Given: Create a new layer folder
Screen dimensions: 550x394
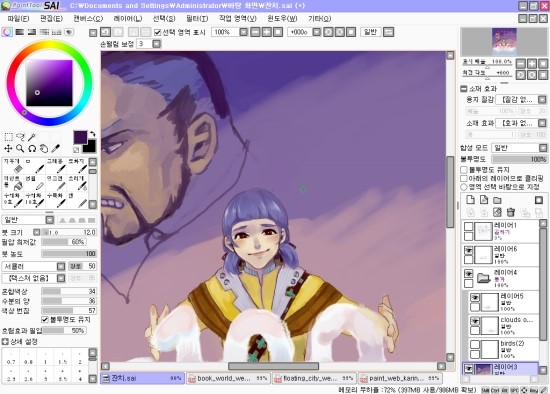Looking at the screenshot, I should pyautogui.click(x=497, y=200).
